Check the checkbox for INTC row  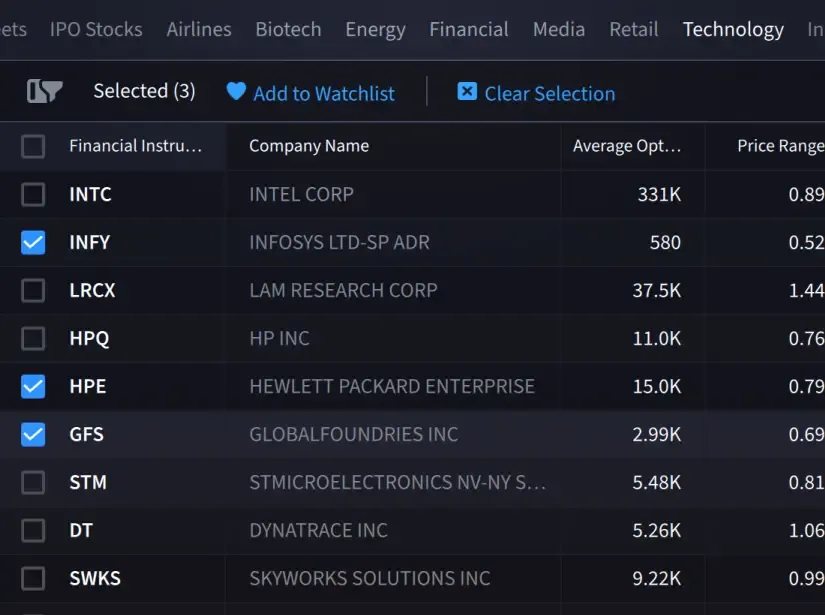(x=32, y=194)
